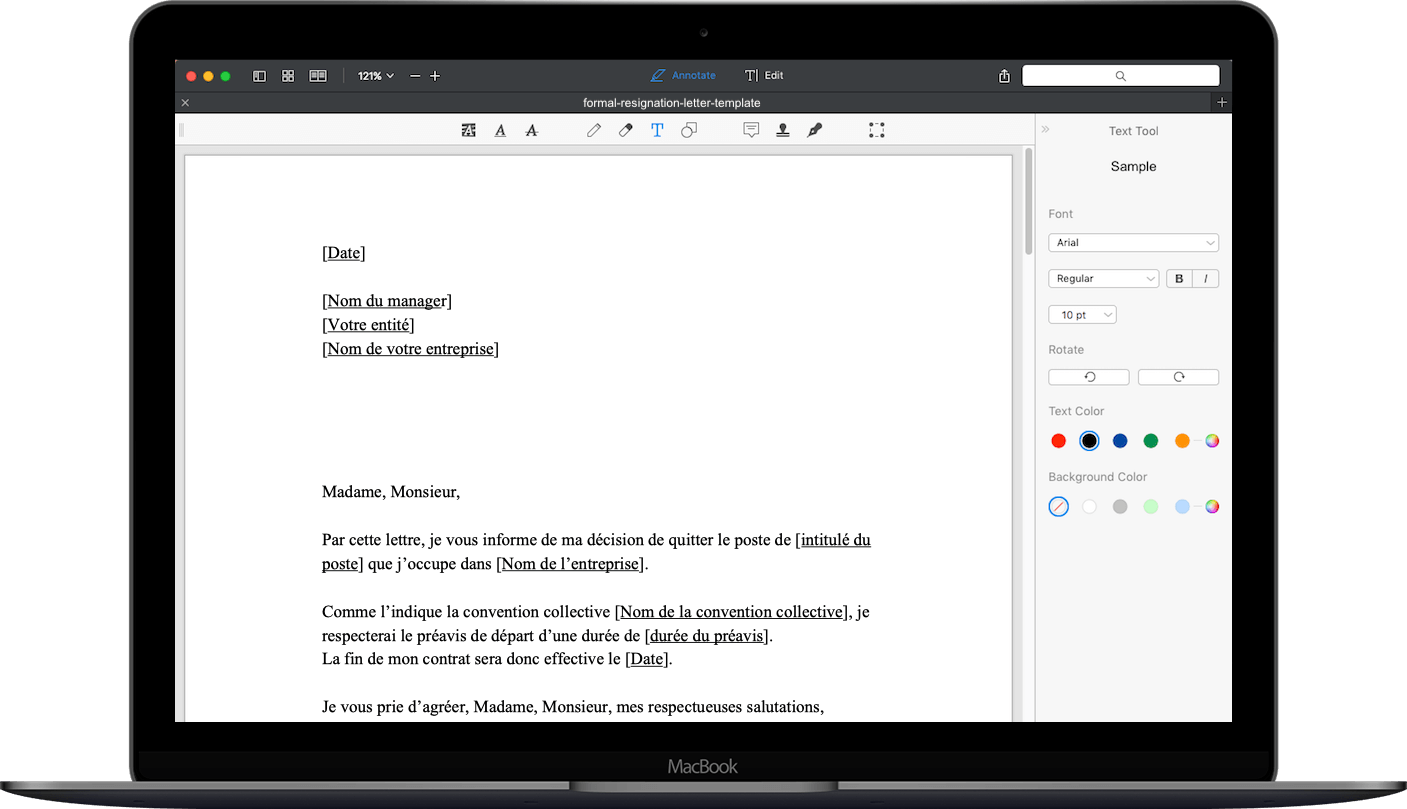
Task: Choose white background color
Action: coord(1089,507)
